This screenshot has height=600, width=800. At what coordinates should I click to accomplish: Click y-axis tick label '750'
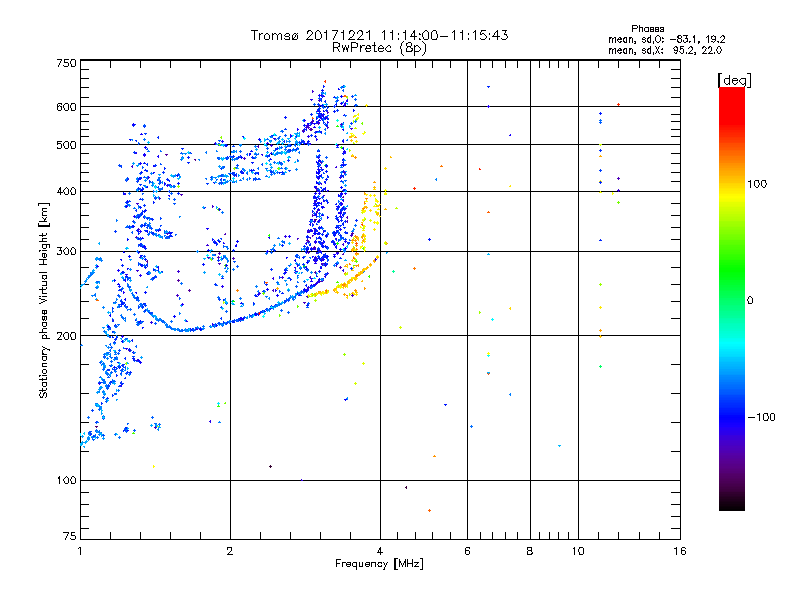(66, 63)
